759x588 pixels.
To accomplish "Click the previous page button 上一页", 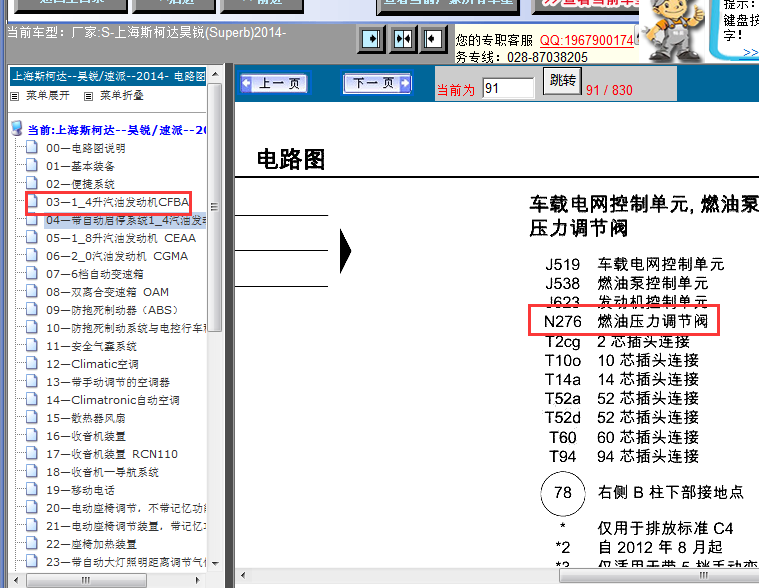I will [275, 83].
